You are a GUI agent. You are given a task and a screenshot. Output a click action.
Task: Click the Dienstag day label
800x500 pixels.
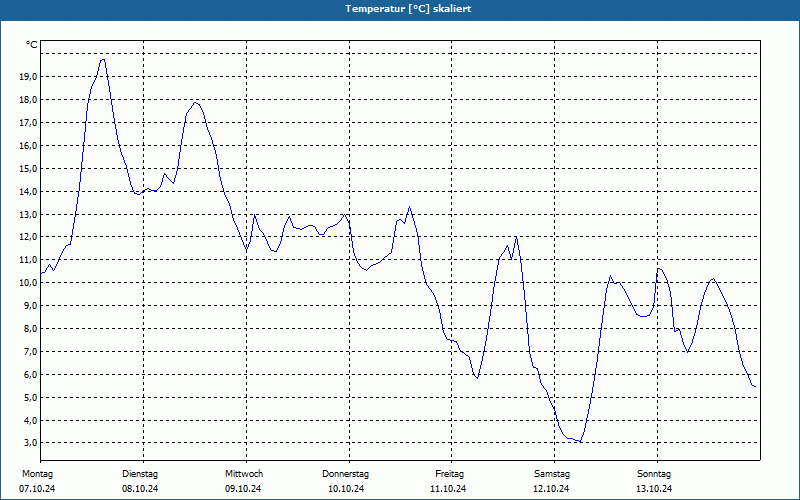pos(140,474)
